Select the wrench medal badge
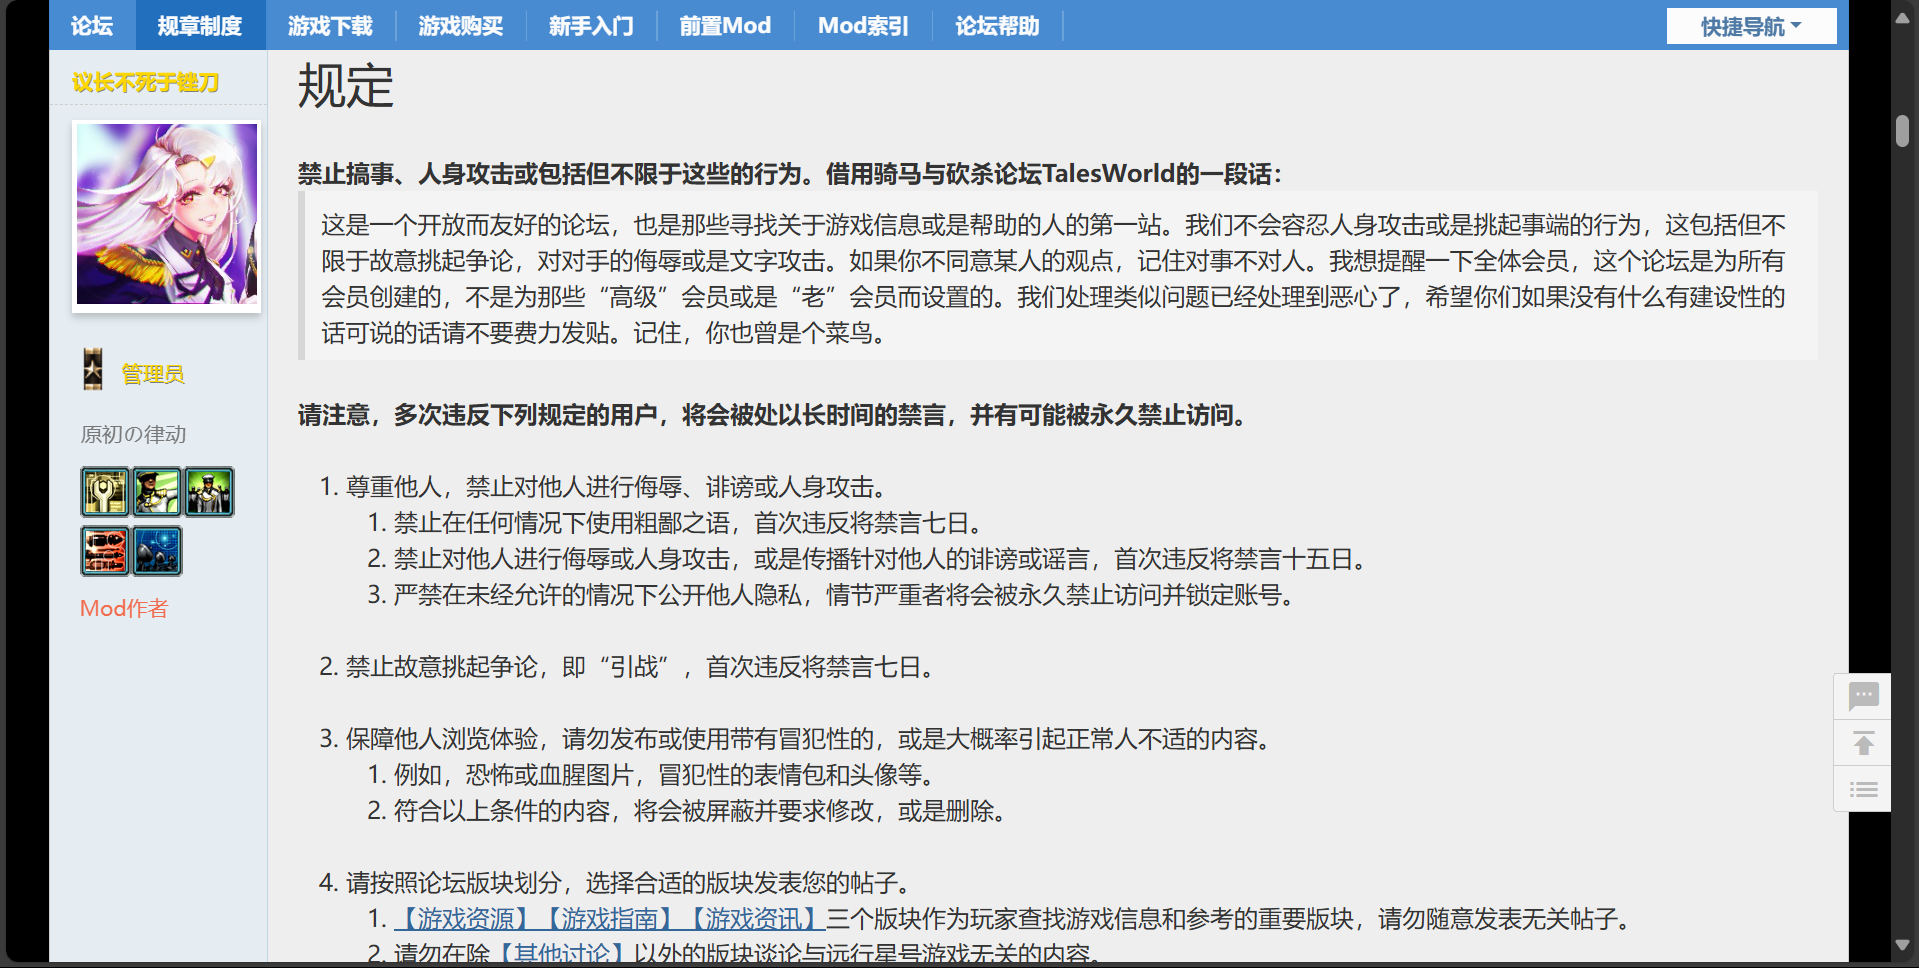The image size is (1919, 968). coord(105,491)
